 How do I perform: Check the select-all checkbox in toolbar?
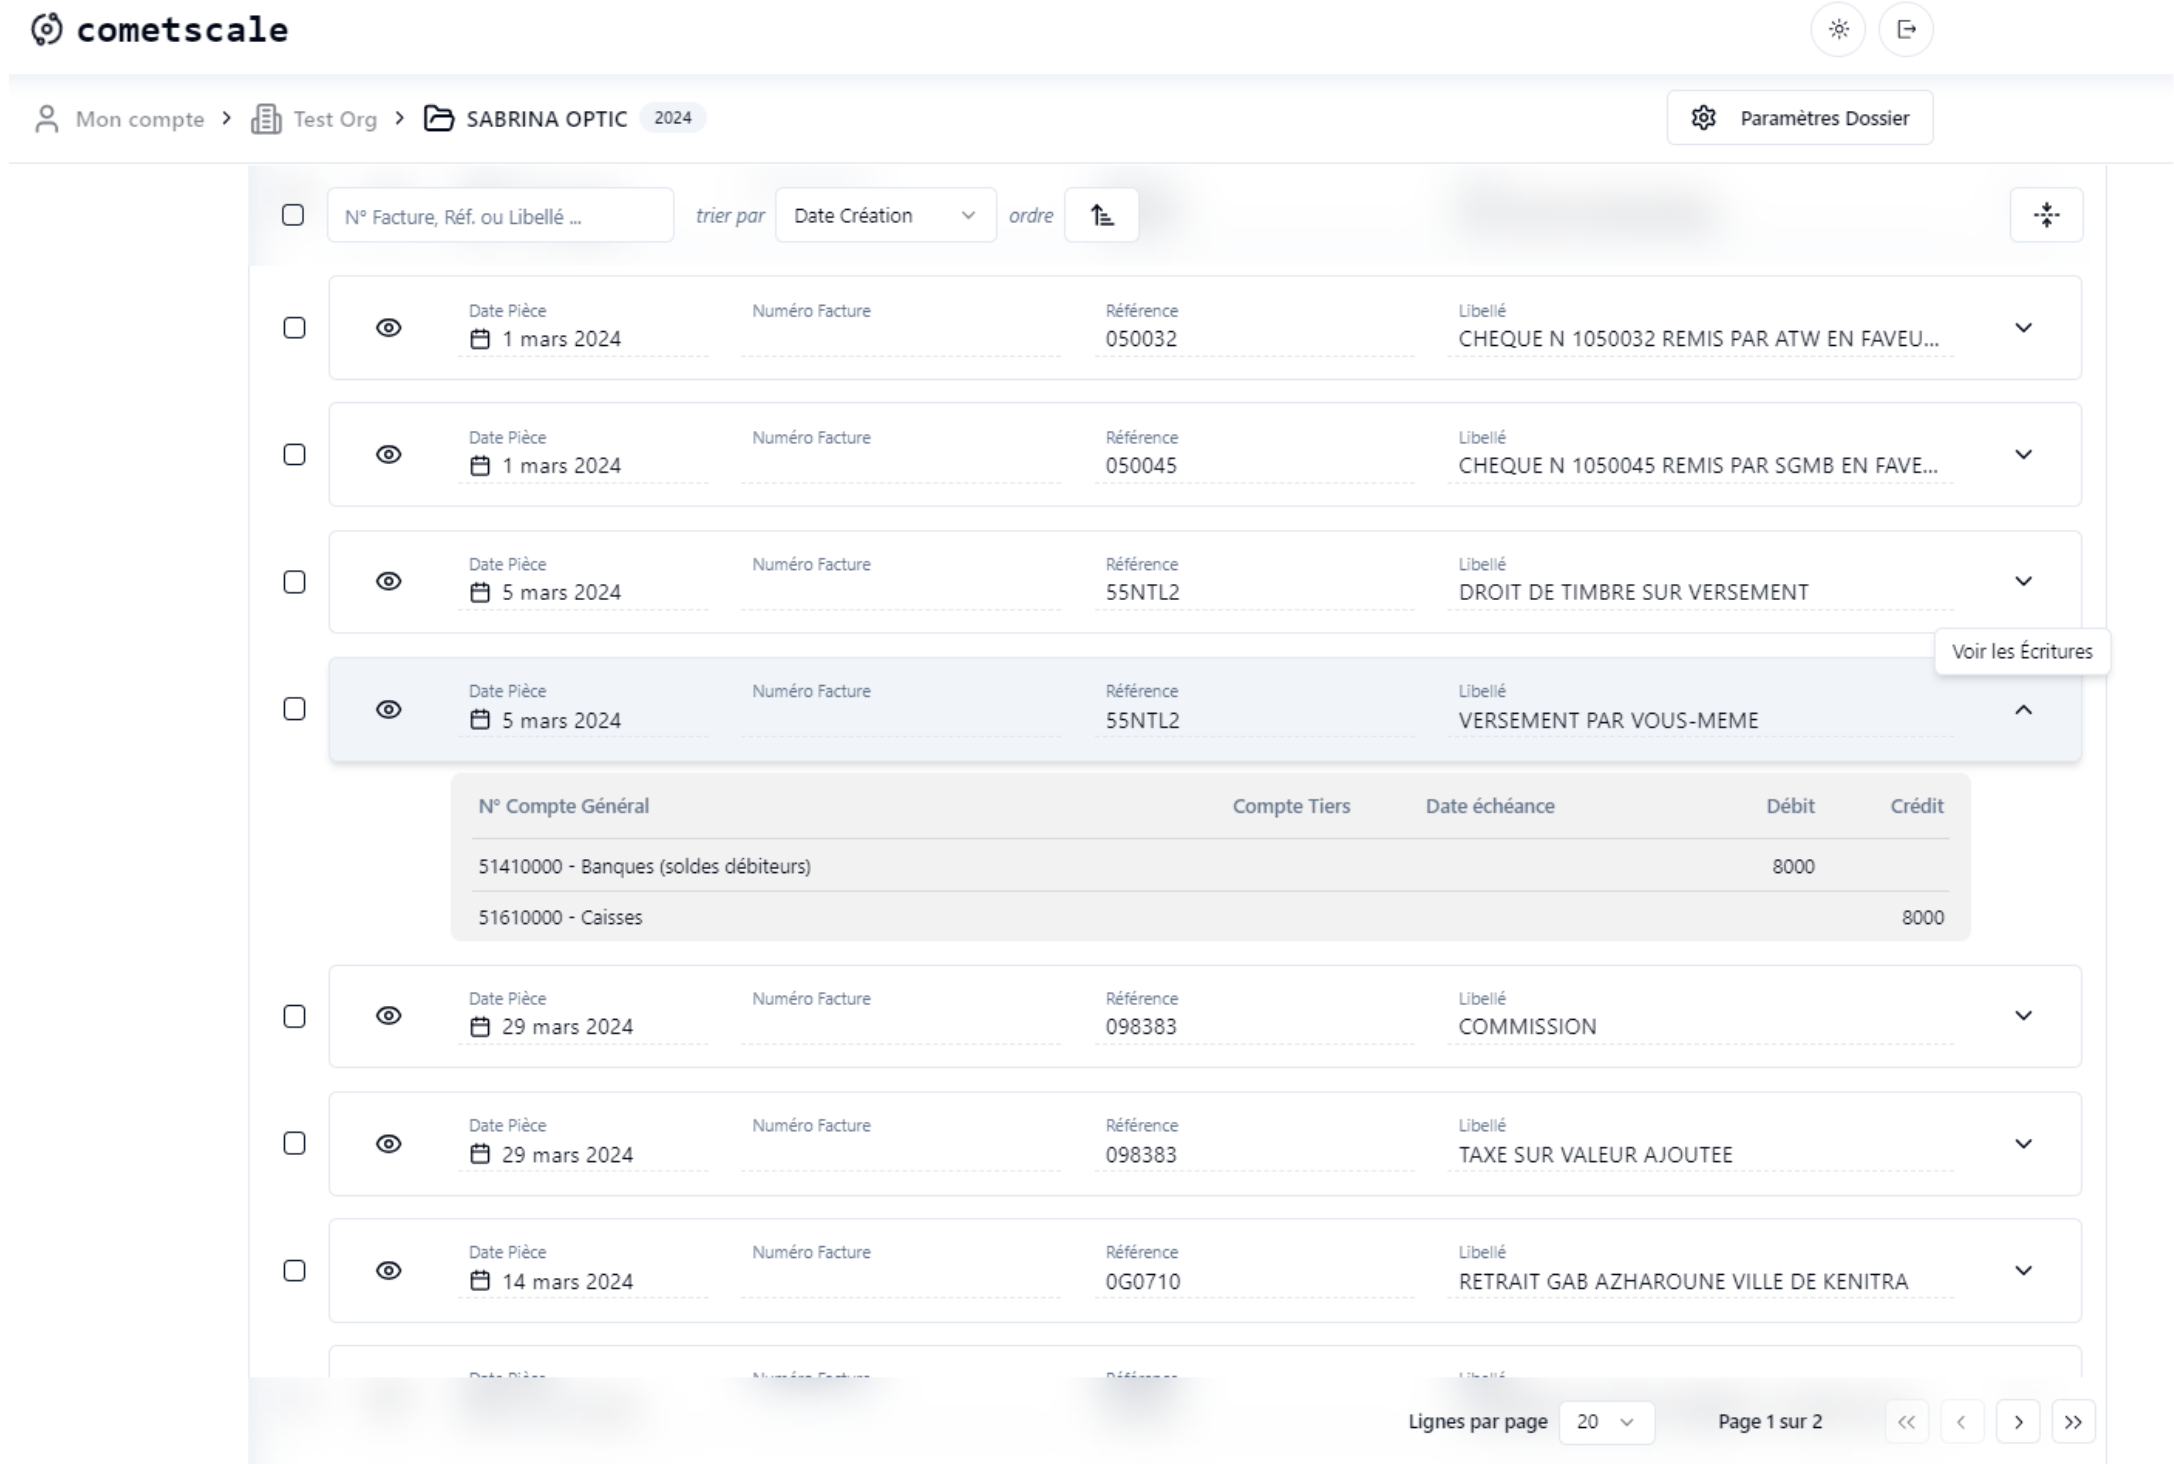(293, 215)
